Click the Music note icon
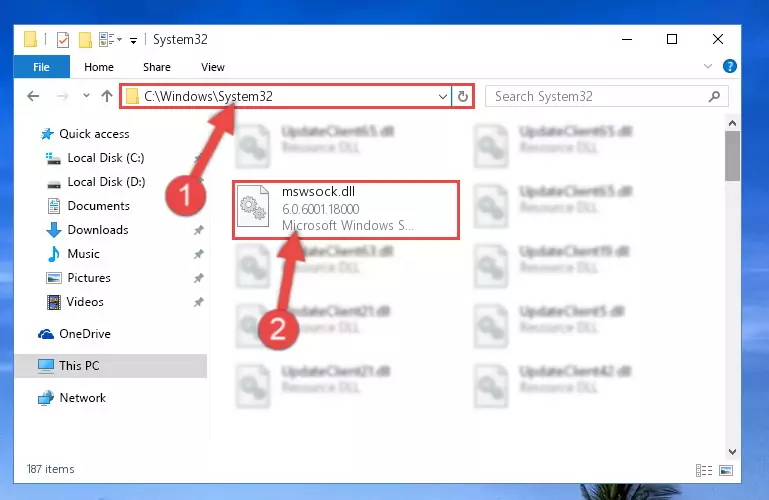769x500 pixels. 53,254
